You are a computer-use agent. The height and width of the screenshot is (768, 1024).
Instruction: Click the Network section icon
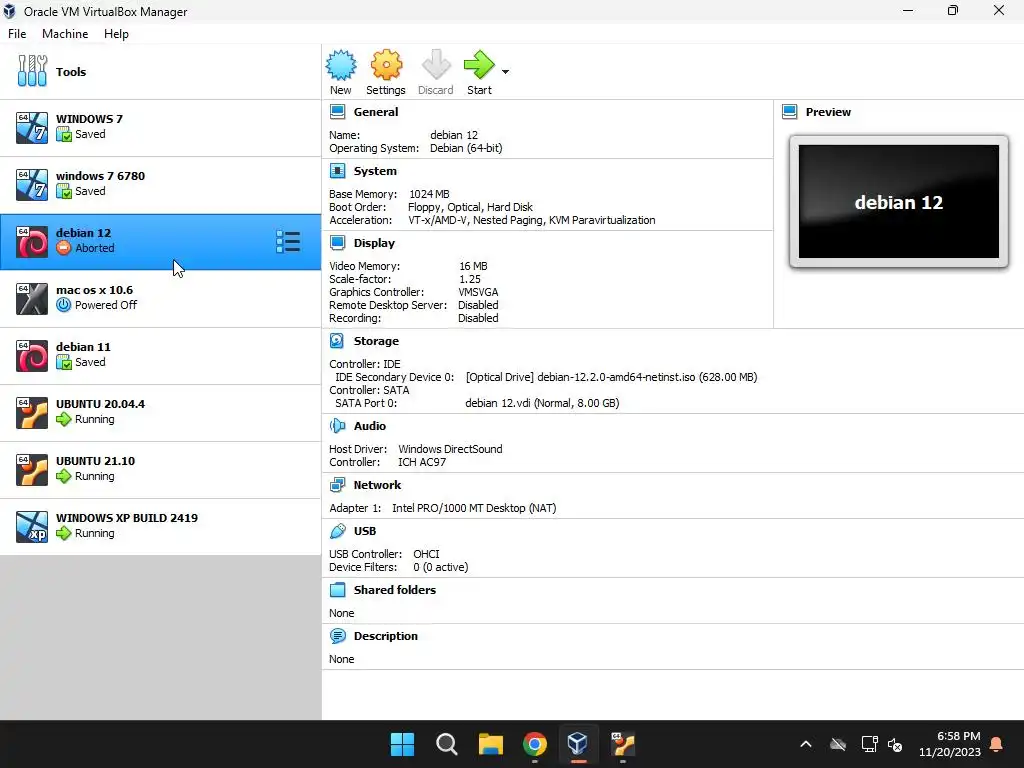338,485
